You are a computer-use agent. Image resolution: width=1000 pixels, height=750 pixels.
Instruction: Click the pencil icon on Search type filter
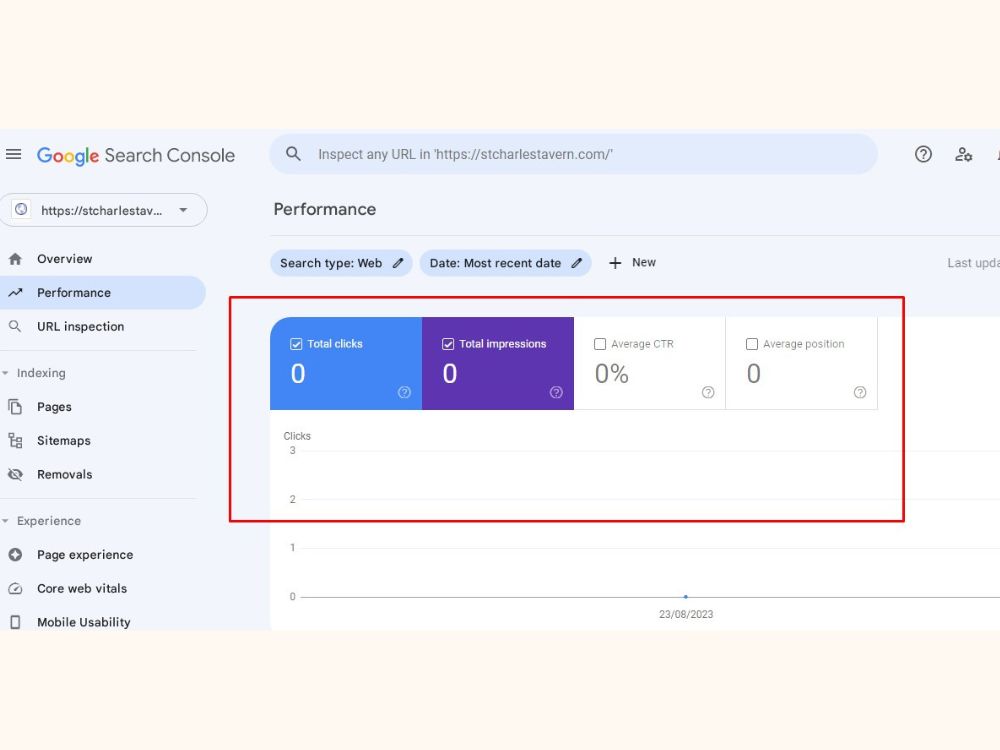click(x=398, y=263)
